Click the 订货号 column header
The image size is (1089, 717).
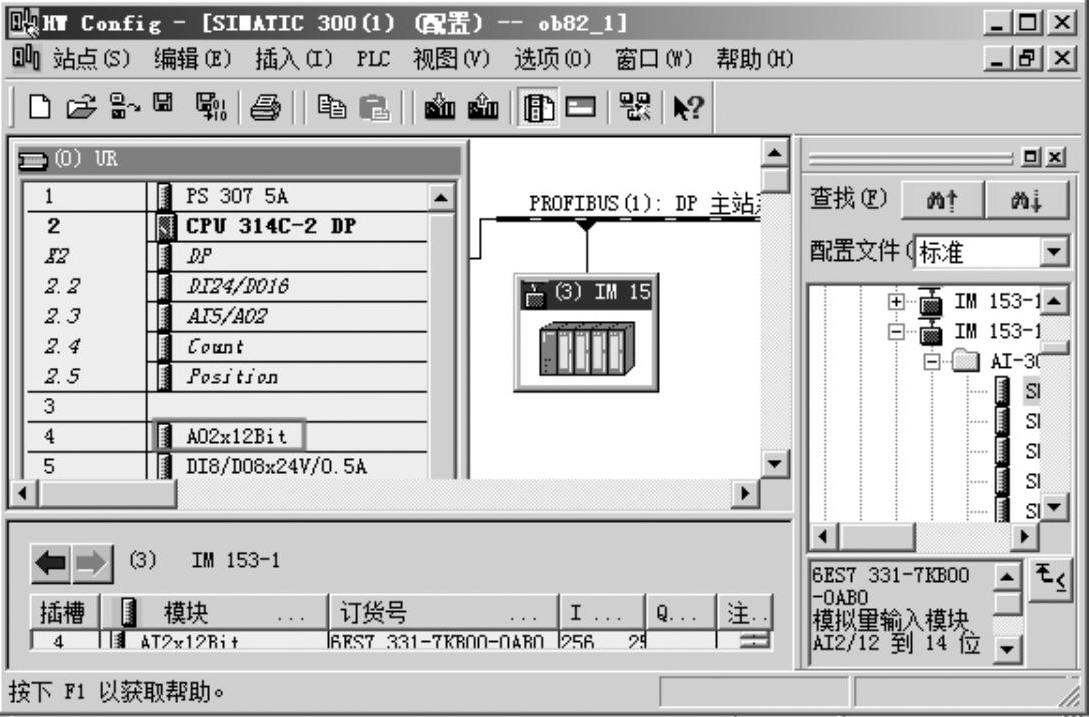pos(444,613)
